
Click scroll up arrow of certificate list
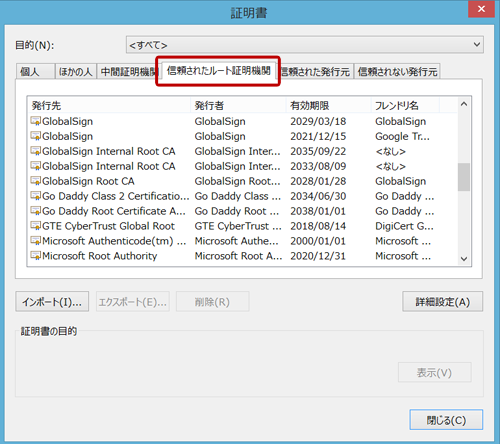(x=464, y=104)
